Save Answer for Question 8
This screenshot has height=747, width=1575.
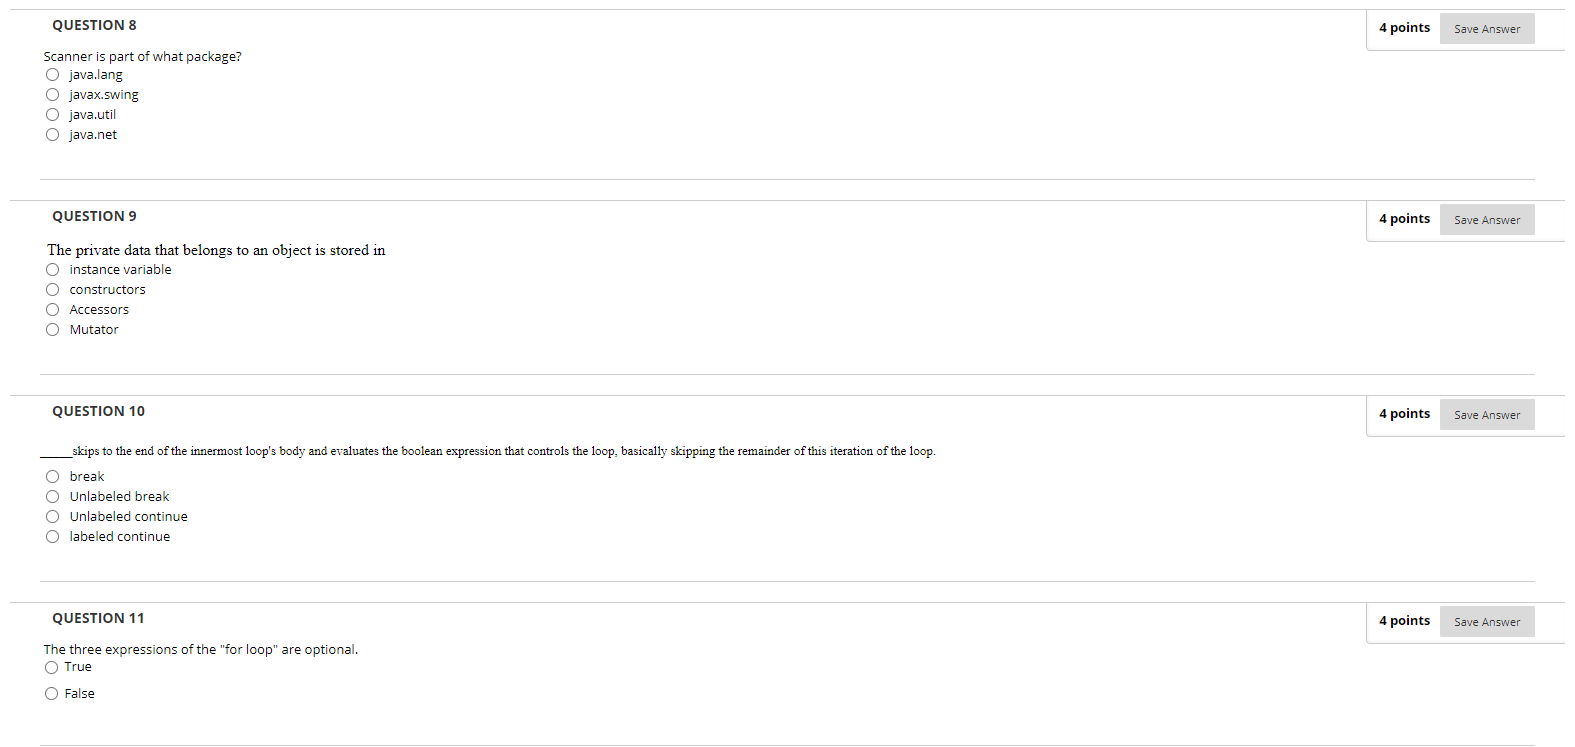point(1487,29)
